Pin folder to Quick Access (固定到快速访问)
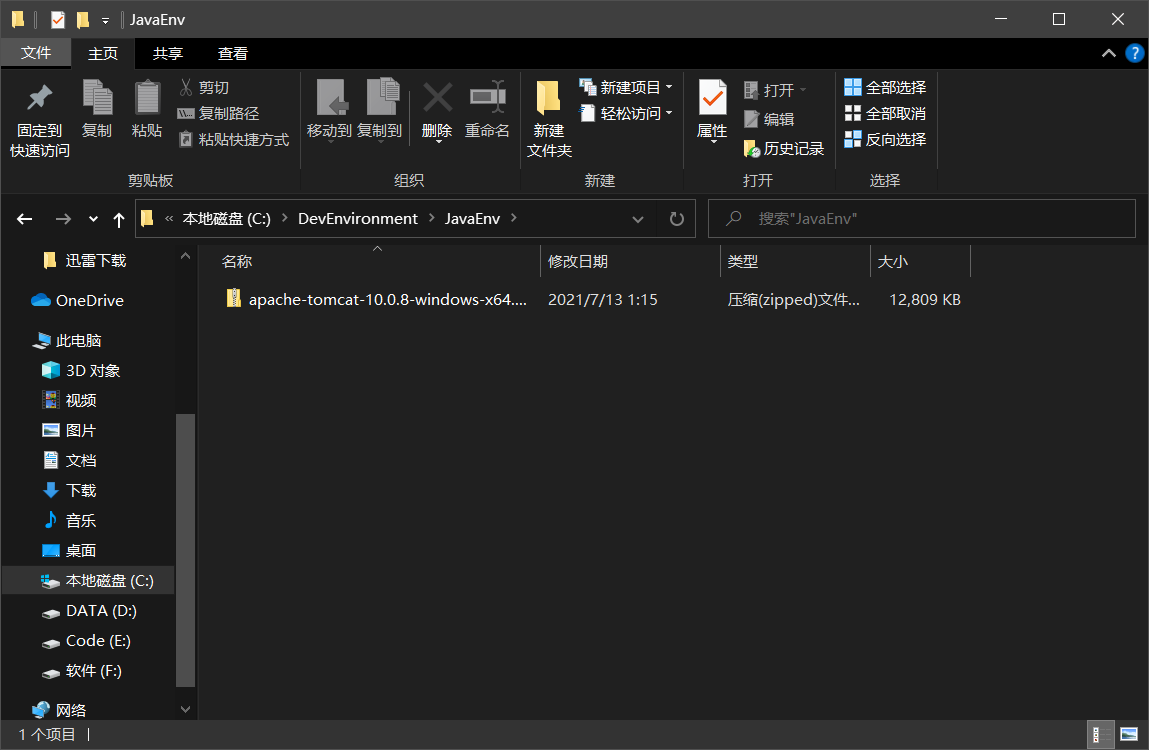 click(40, 120)
